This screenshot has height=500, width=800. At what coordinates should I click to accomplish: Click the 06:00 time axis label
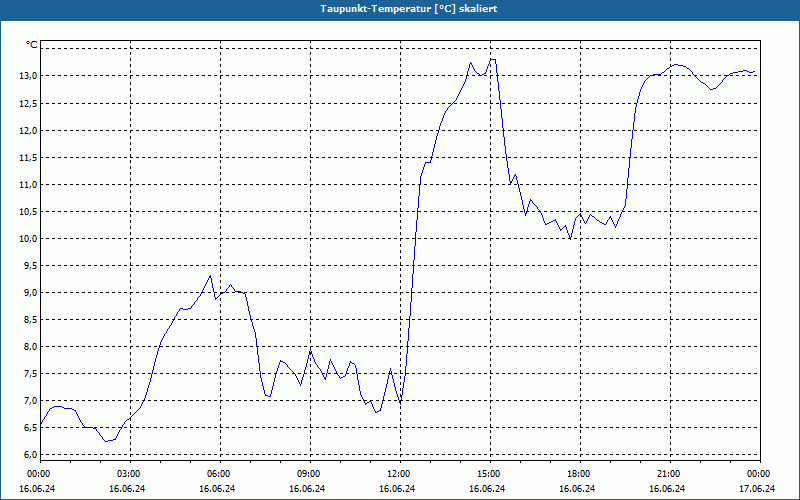click(220, 474)
